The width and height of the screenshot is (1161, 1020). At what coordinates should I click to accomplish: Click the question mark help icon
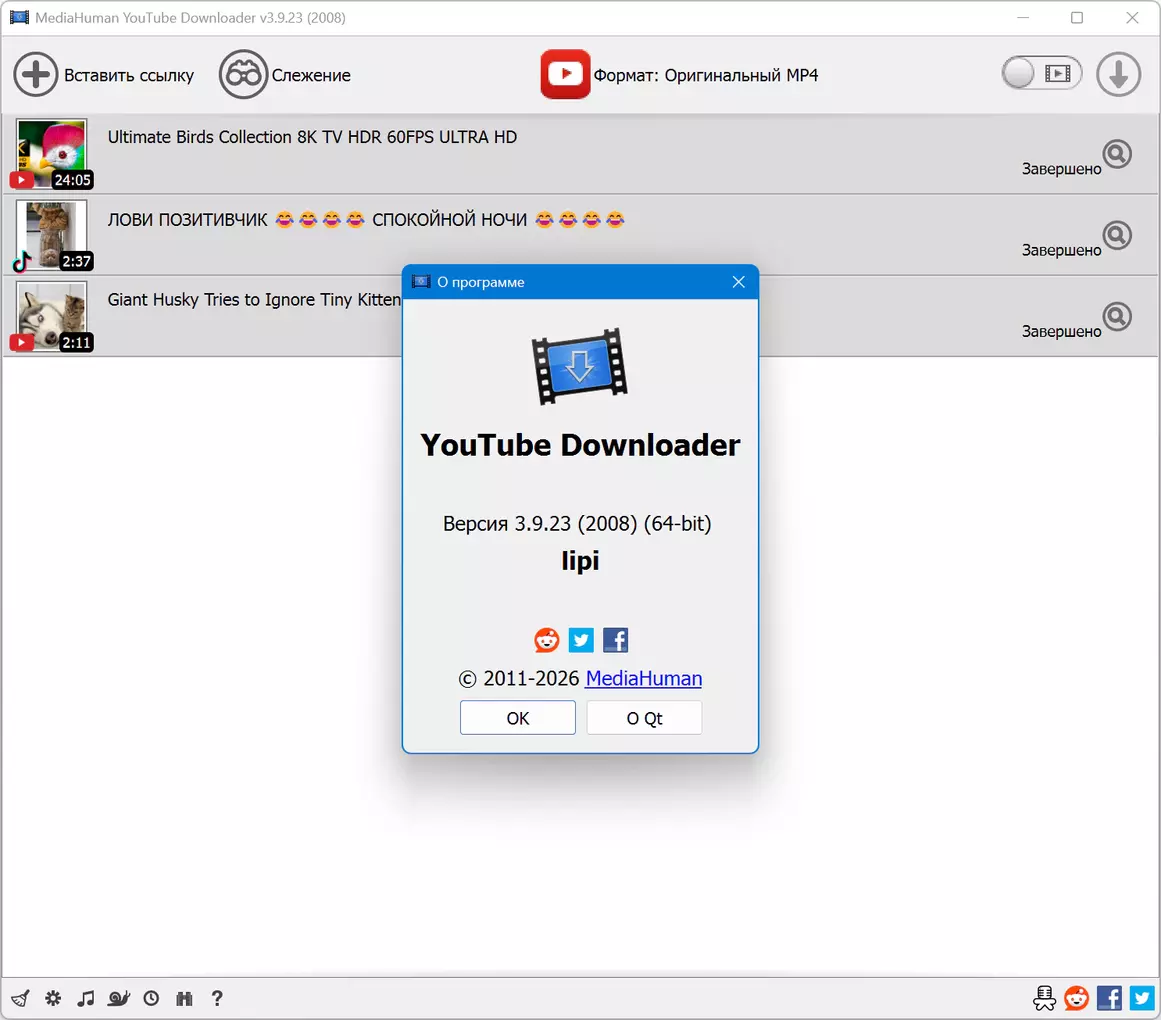pyautogui.click(x=217, y=999)
